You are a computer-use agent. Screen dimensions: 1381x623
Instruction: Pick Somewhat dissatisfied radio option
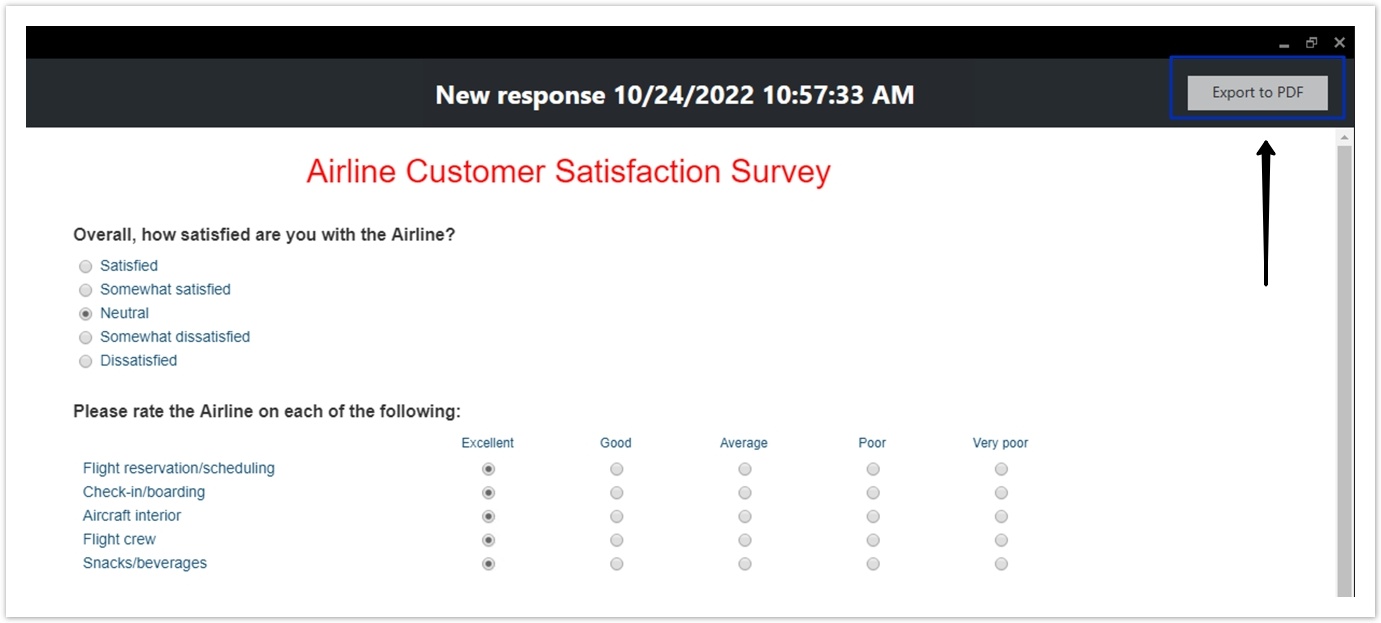click(86, 338)
